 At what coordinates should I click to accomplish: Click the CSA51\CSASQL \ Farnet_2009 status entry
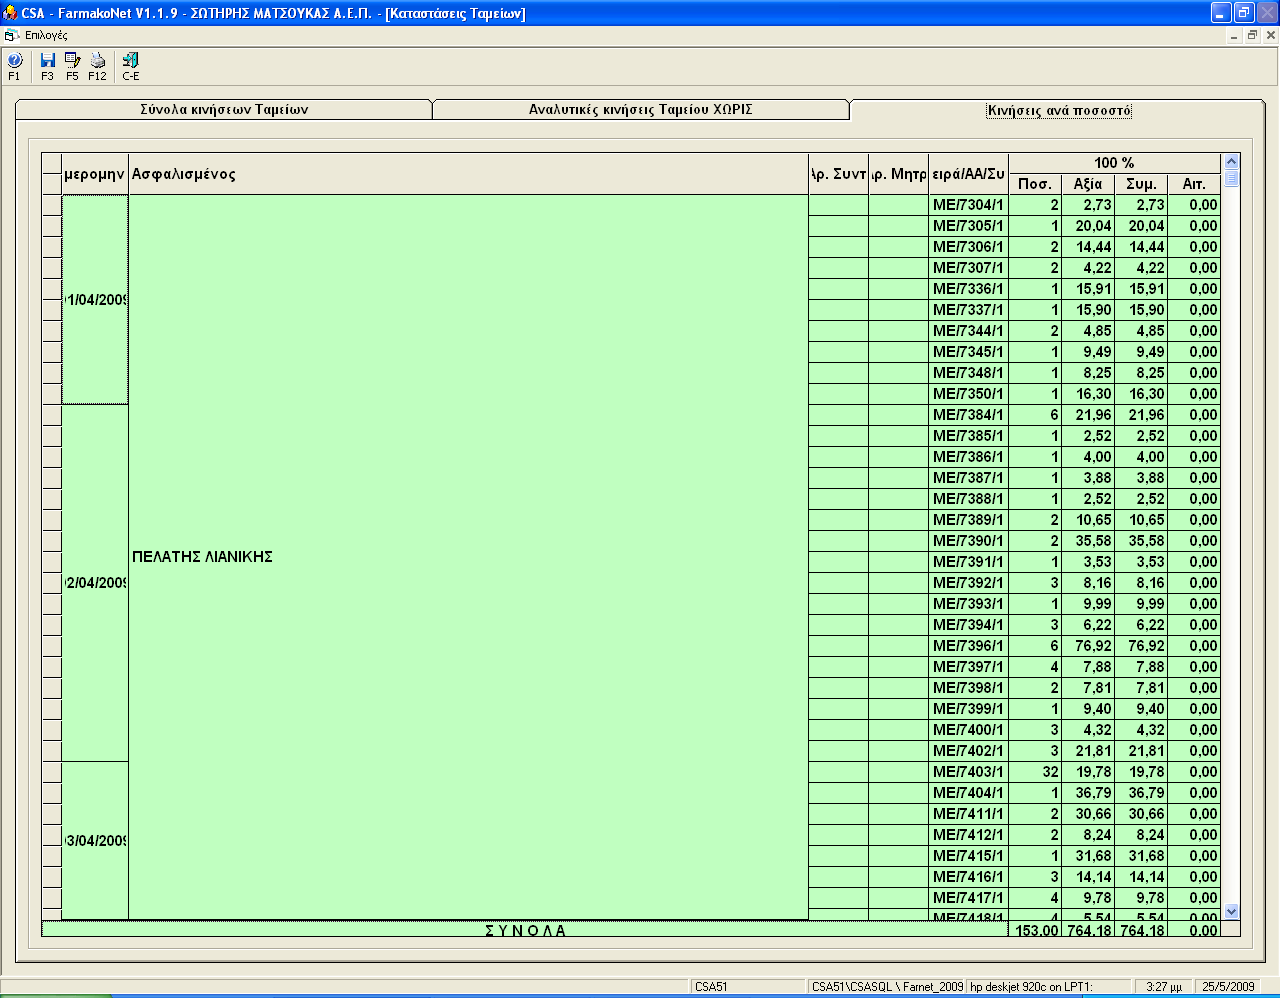pos(887,986)
